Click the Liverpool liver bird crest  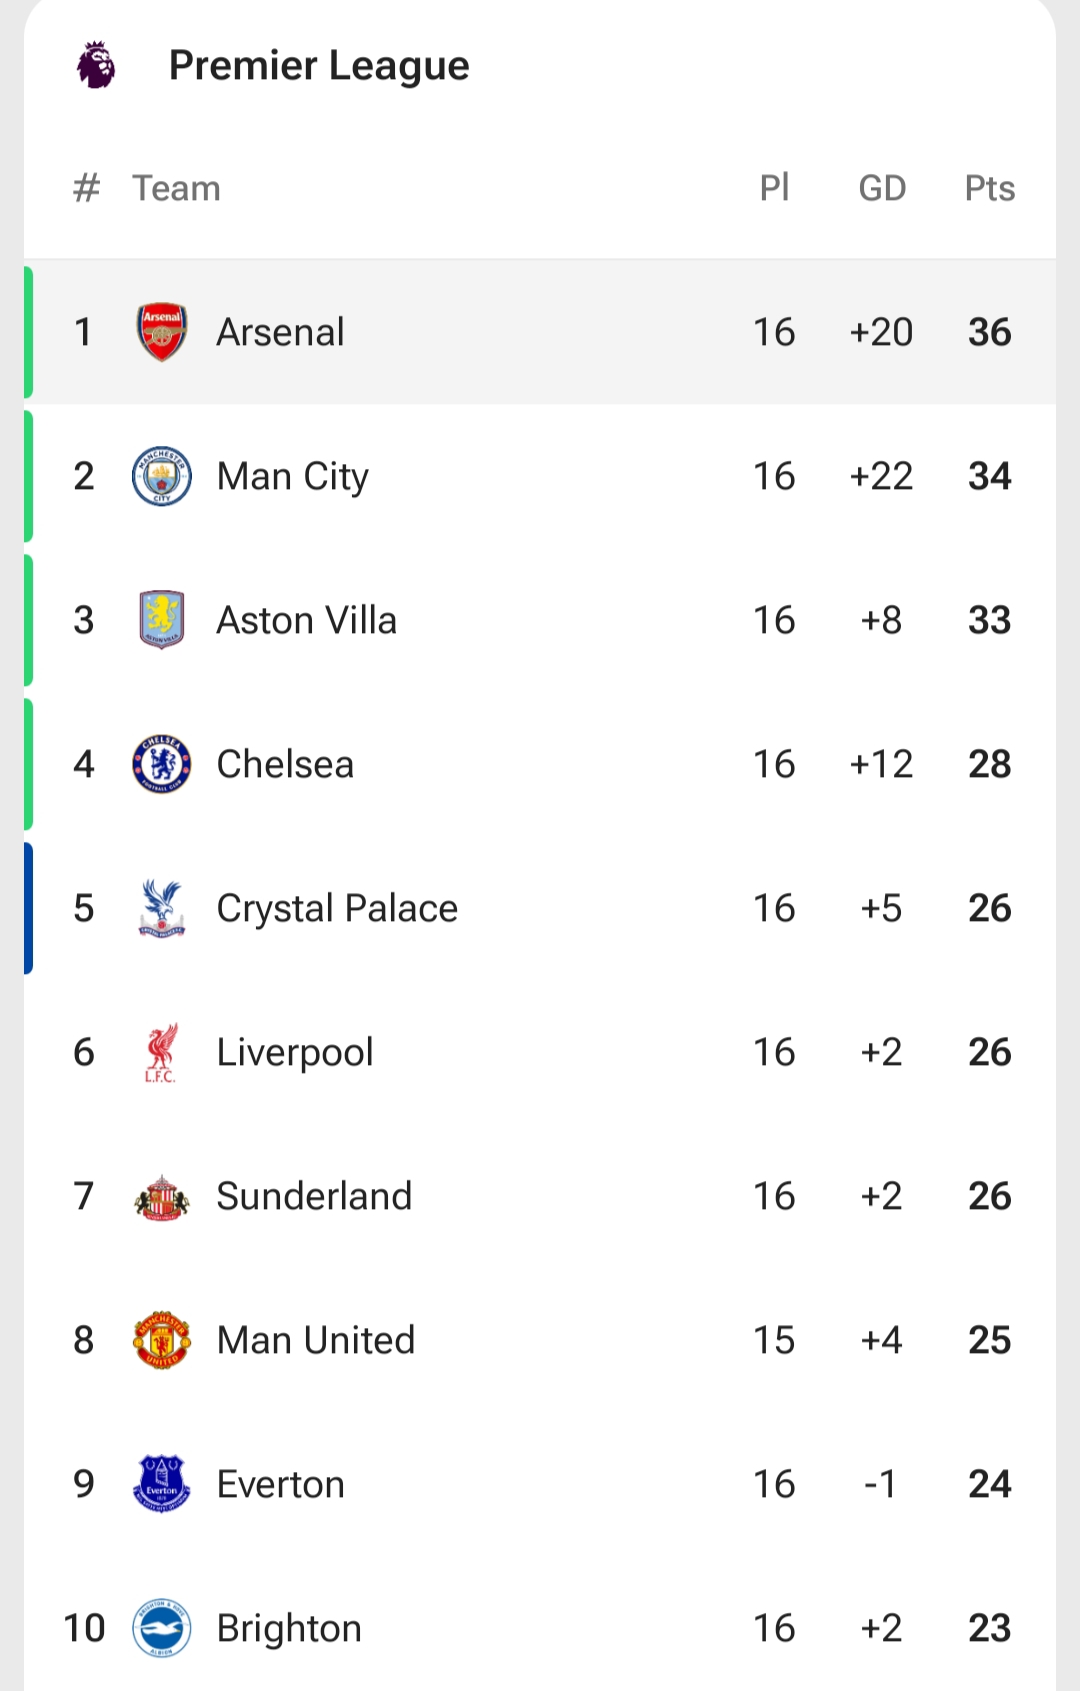pyautogui.click(x=161, y=1052)
